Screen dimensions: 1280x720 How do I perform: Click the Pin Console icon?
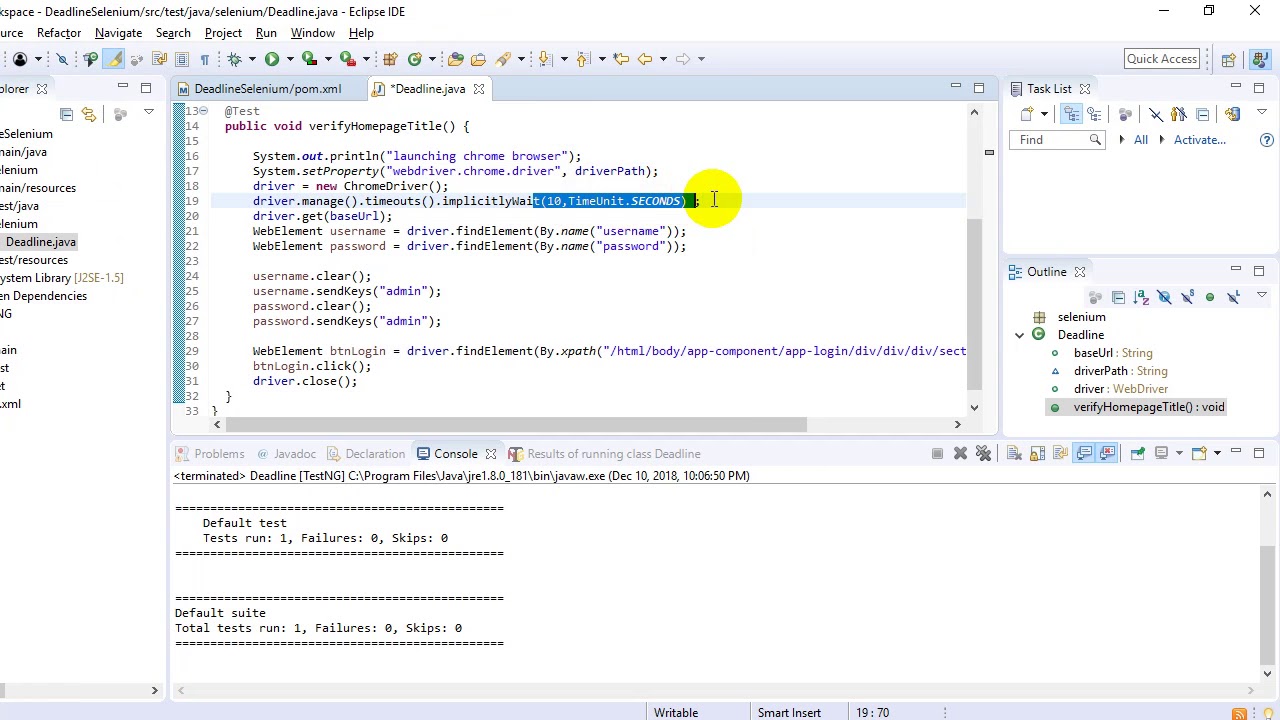[x=1137, y=454]
